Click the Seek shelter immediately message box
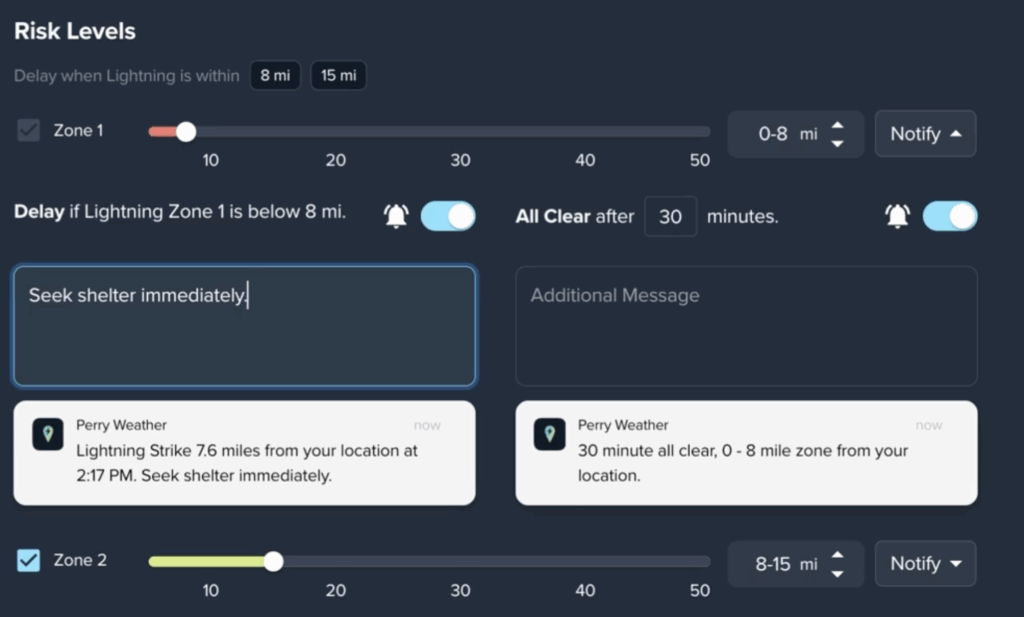This screenshot has width=1024, height=617. 244,324
